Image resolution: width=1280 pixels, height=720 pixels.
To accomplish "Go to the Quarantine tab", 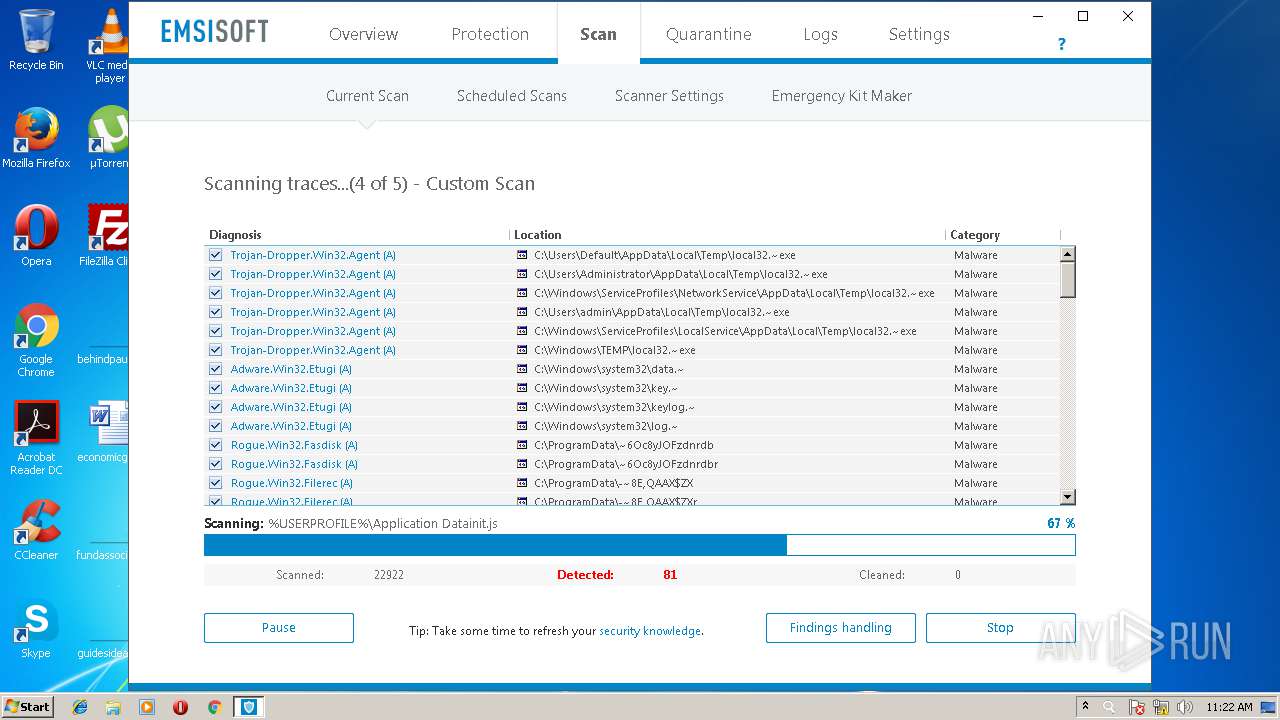I will point(709,34).
